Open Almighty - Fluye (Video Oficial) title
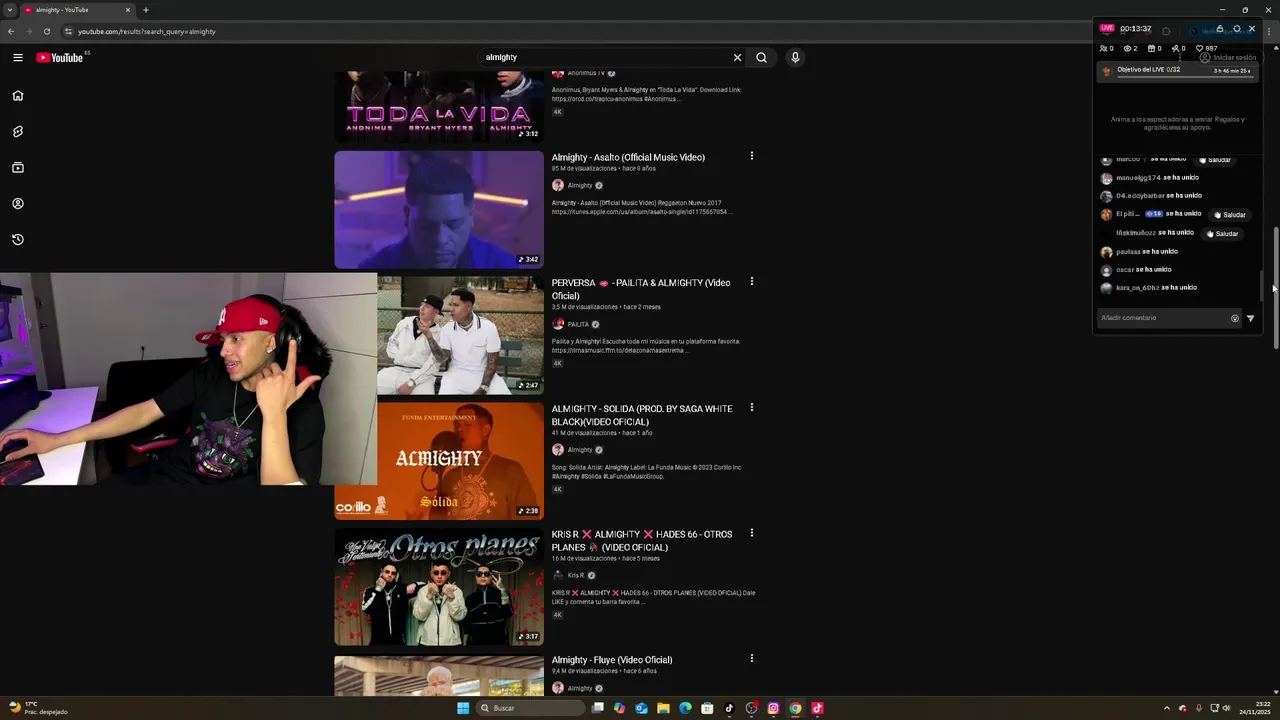The image size is (1280, 720). coord(612,660)
